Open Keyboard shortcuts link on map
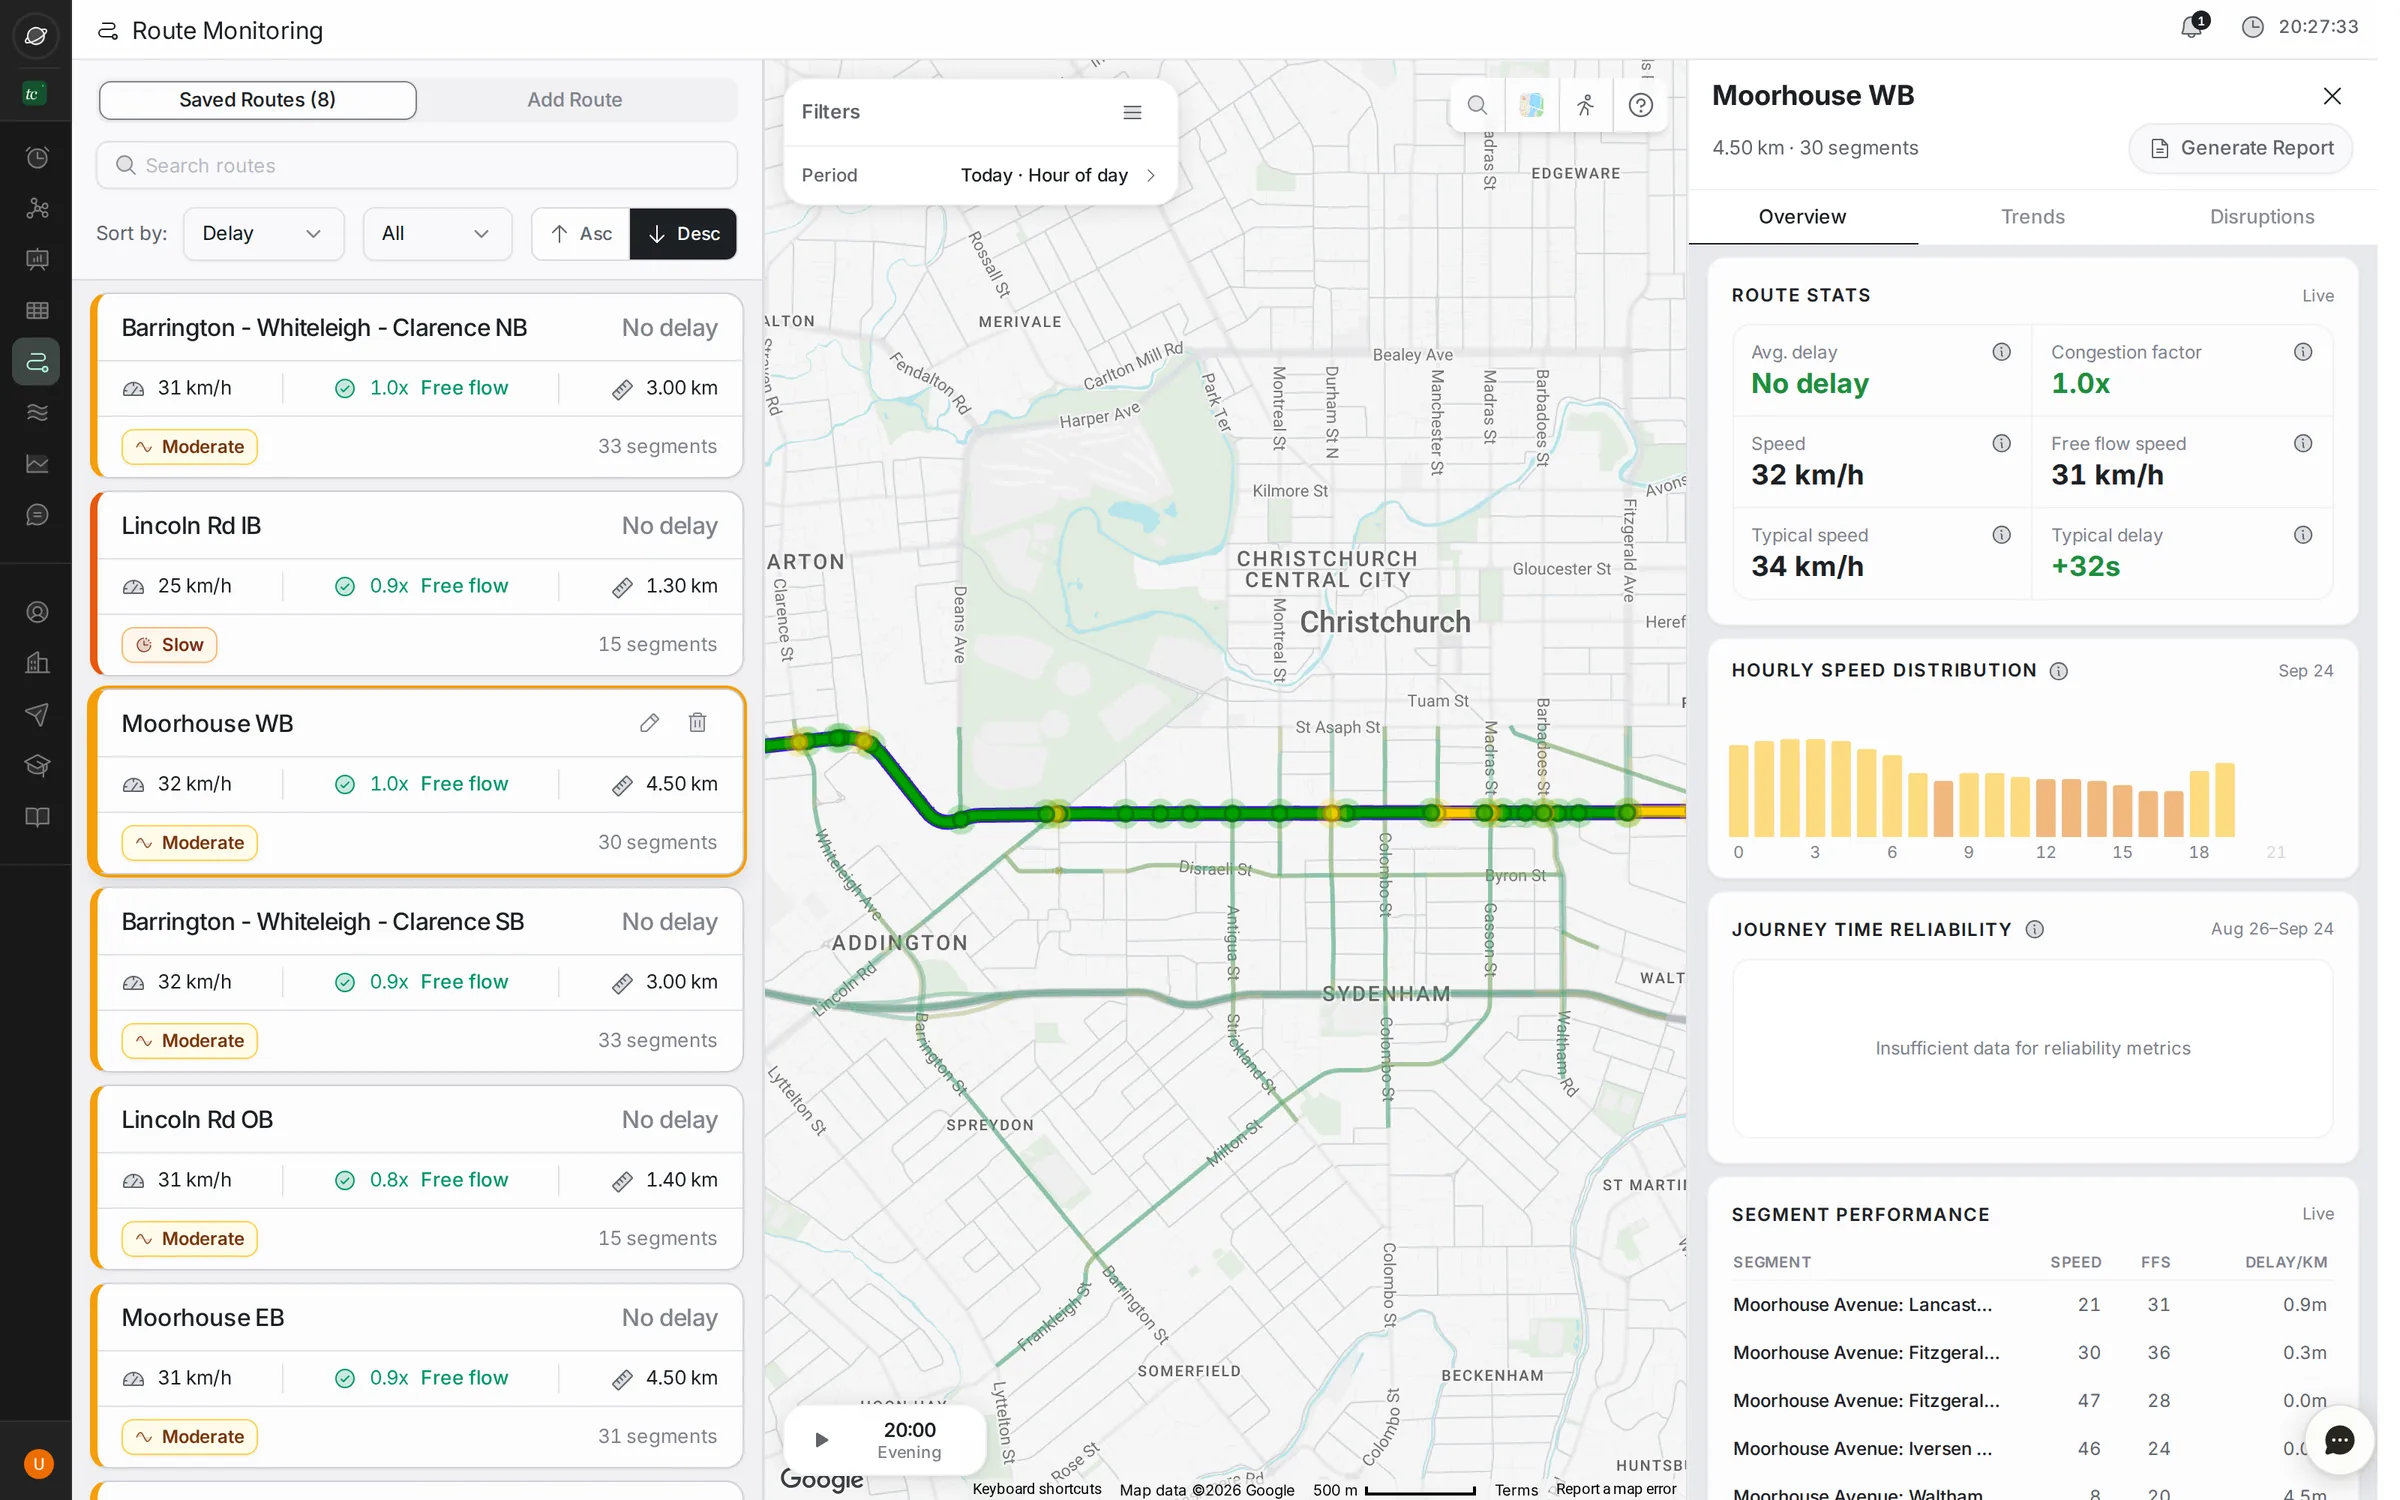 1036,1489
